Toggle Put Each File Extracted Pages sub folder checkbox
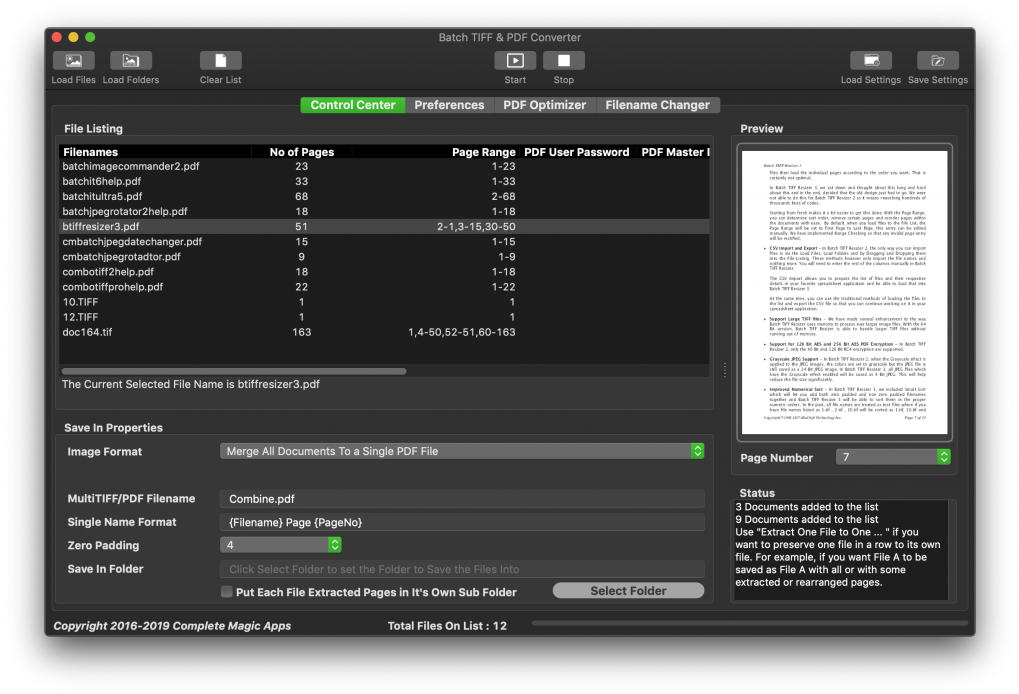This screenshot has height=694, width=1019. pyautogui.click(x=227, y=591)
